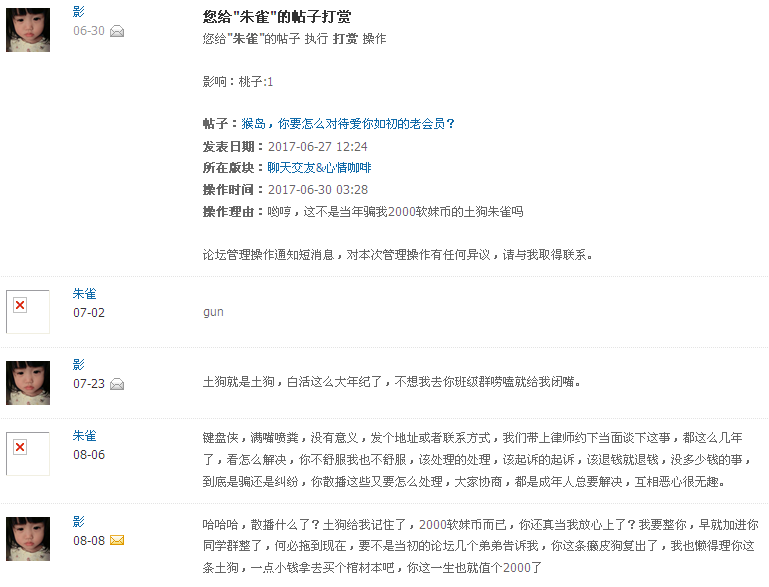This screenshot has height=587, width=769.
Task: Open the avatar thumbnail of 影 dated 06-30
Action: [28, 30]
